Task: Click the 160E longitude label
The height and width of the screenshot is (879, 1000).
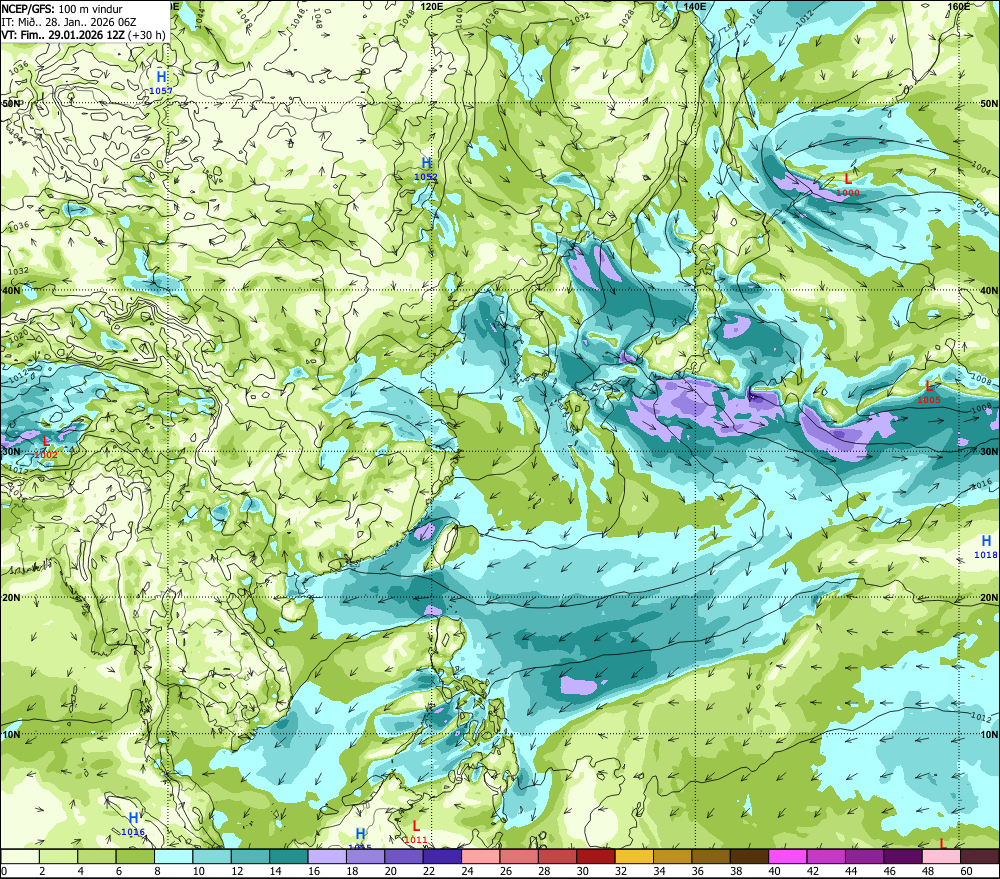Action: 959,6
